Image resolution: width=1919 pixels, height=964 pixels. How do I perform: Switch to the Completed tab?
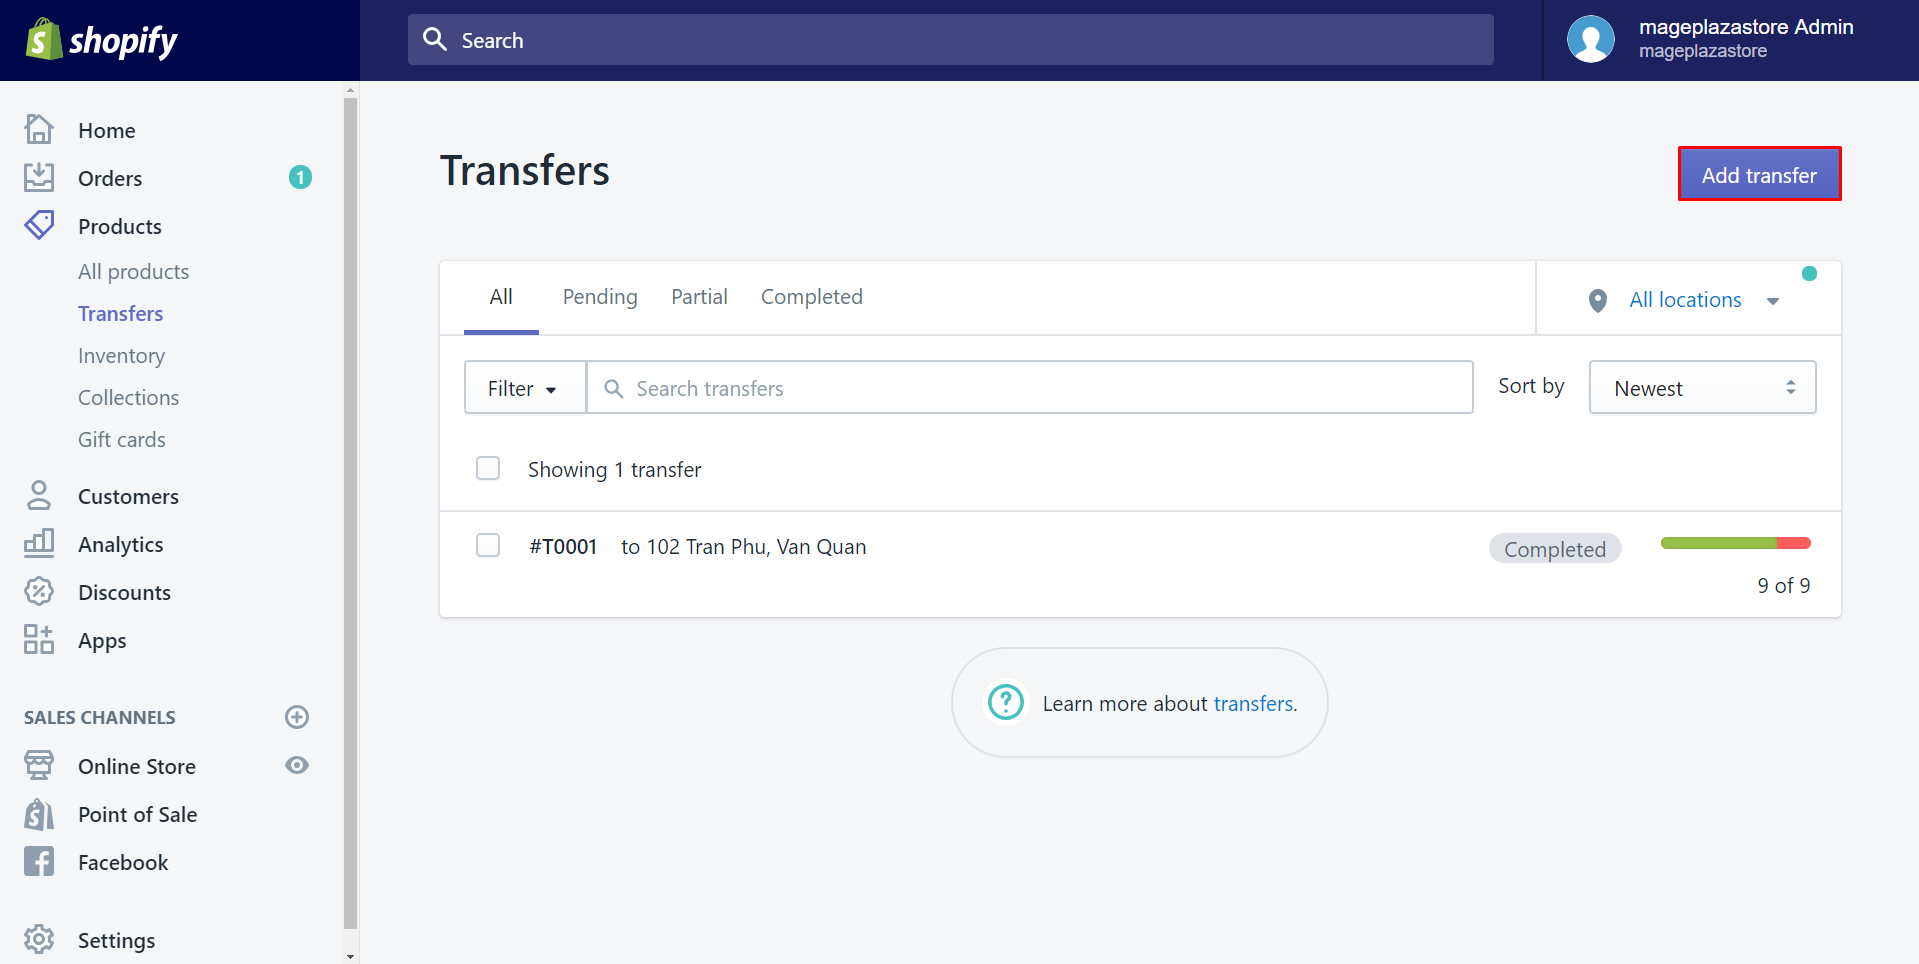click(811, 297)
